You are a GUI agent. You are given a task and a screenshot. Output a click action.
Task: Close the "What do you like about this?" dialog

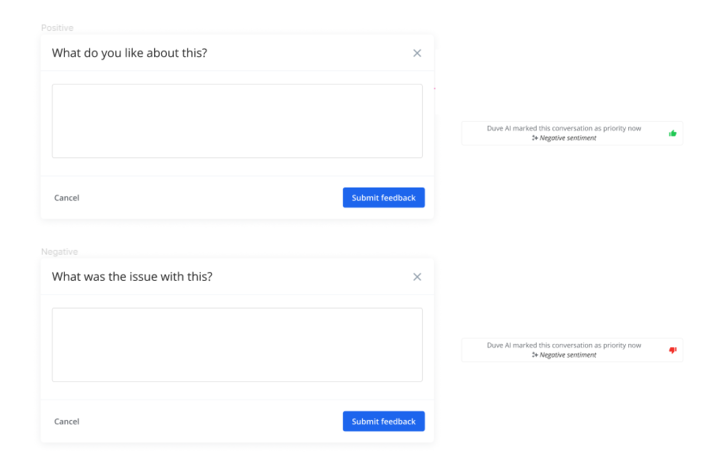coord(417,53)
